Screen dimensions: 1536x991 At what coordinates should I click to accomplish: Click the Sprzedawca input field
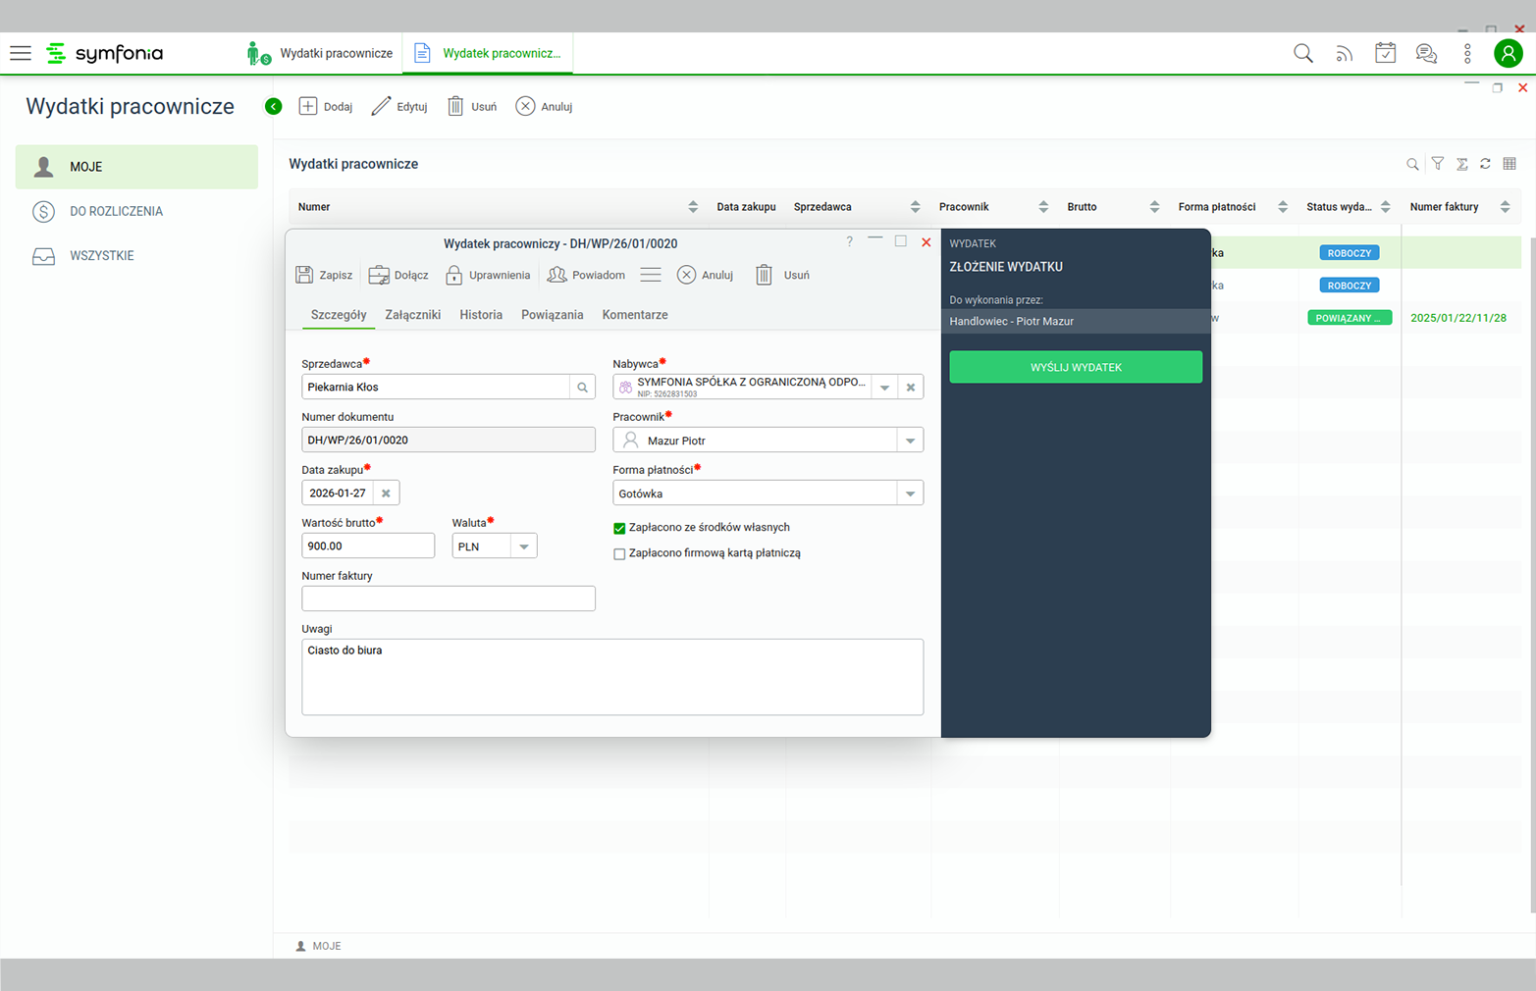click(436, 387)
